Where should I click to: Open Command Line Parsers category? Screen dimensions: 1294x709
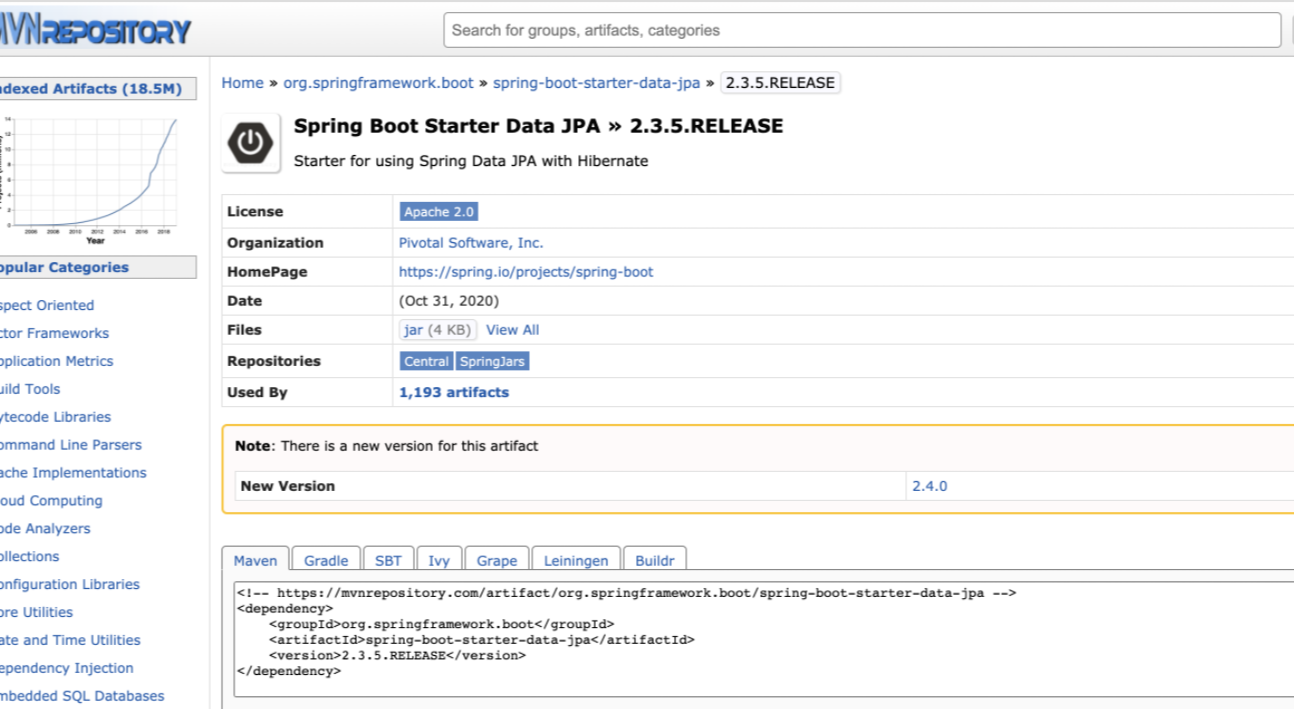(x=70, y=446)
